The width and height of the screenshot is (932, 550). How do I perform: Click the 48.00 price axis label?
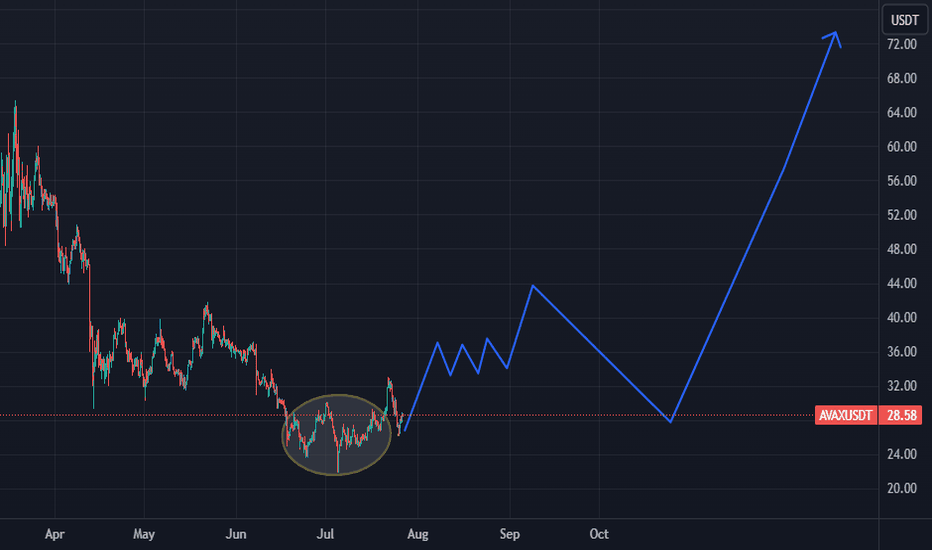pos(902,249)
